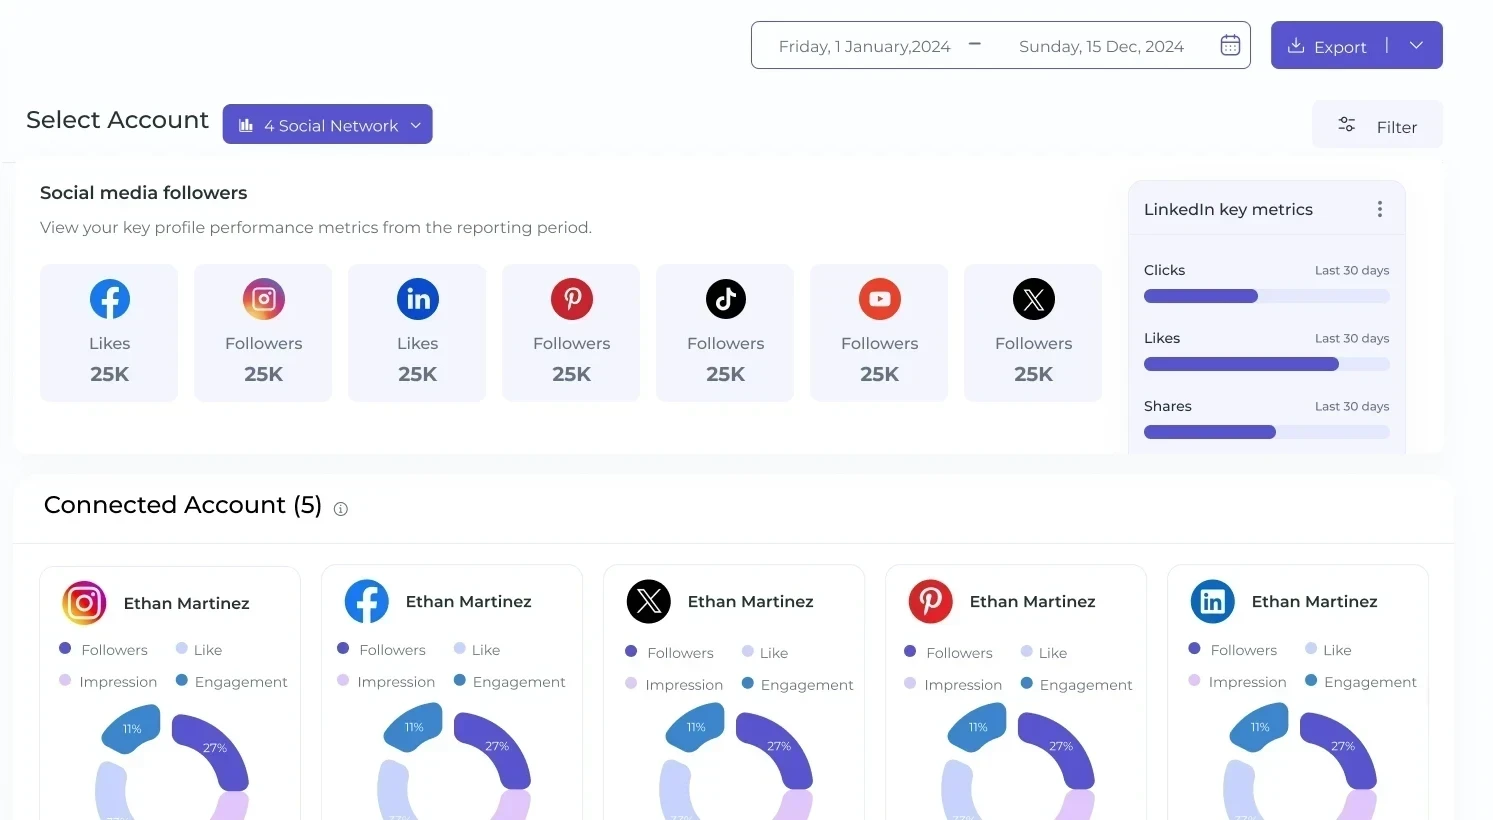
Task: Click the Facebook logo in connected account card
Action: [x=367, y=601]
